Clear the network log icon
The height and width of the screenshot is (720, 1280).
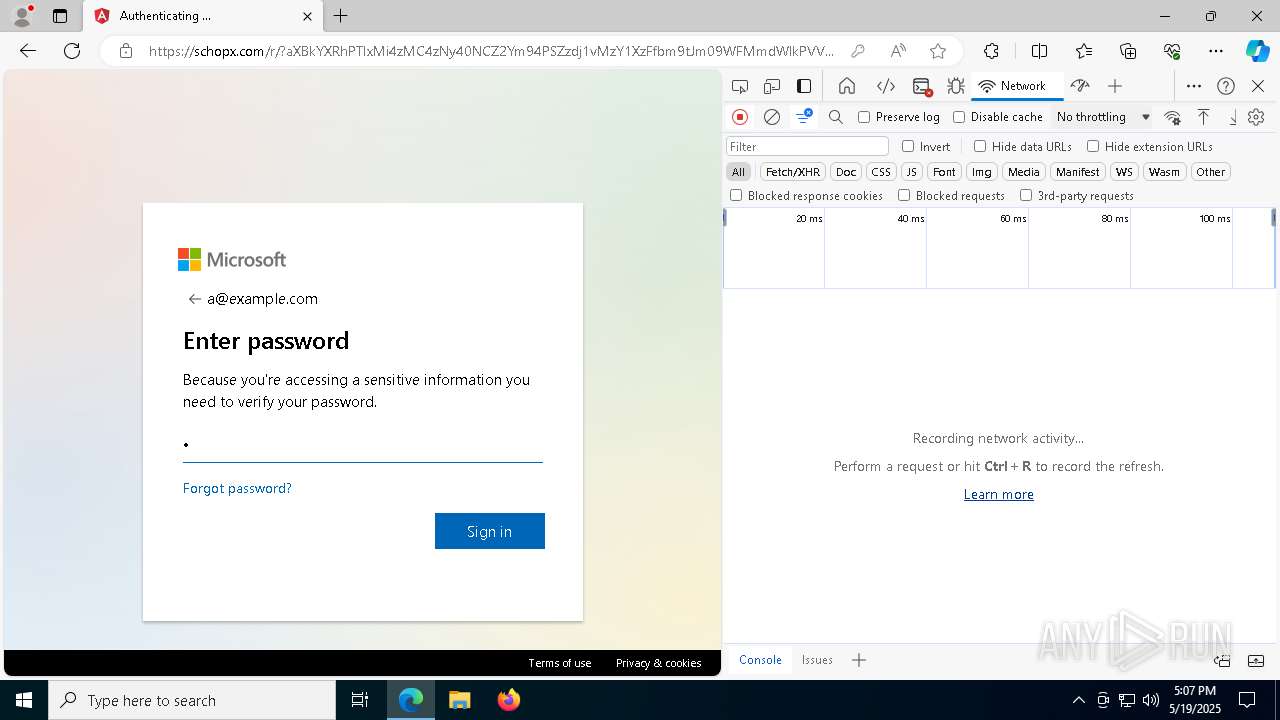(x=772, y=117)
